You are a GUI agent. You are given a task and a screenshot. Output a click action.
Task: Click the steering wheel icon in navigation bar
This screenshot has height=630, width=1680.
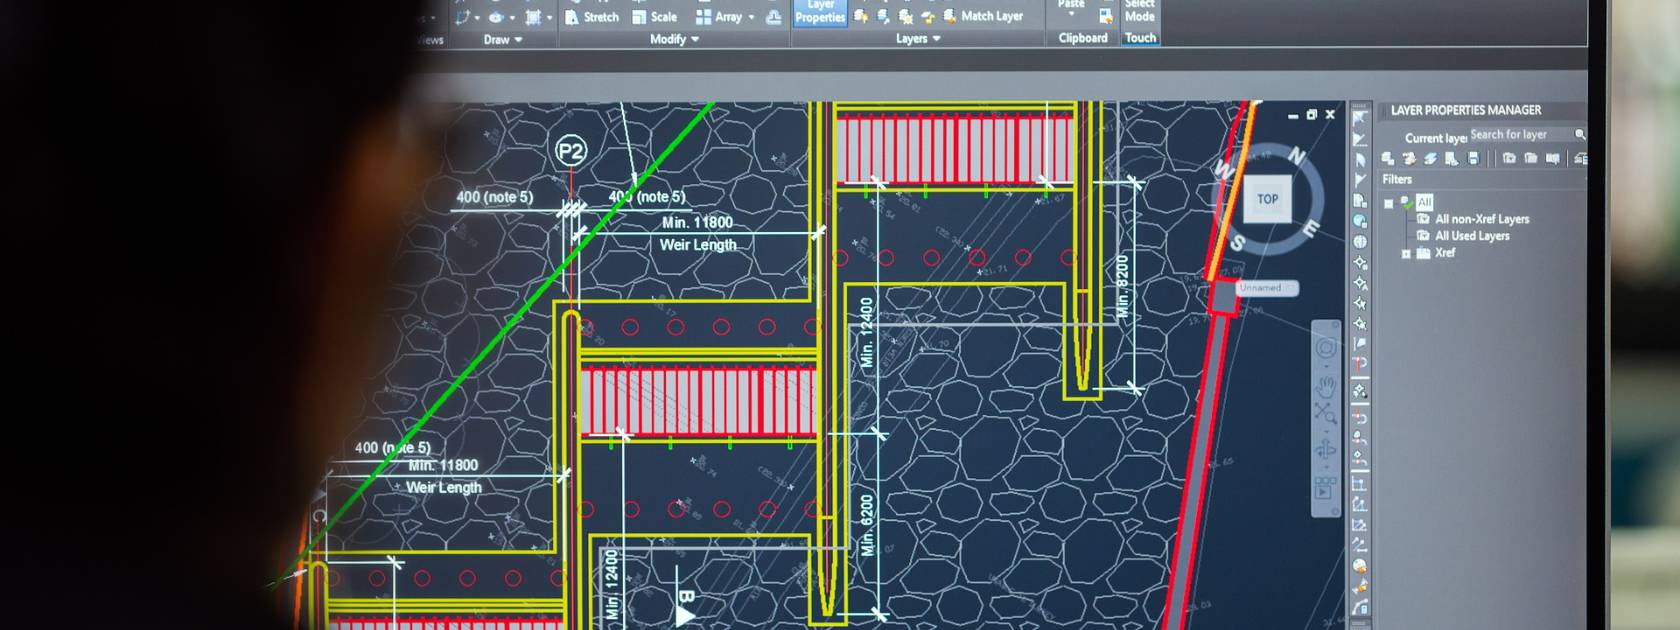point(1326,348)
